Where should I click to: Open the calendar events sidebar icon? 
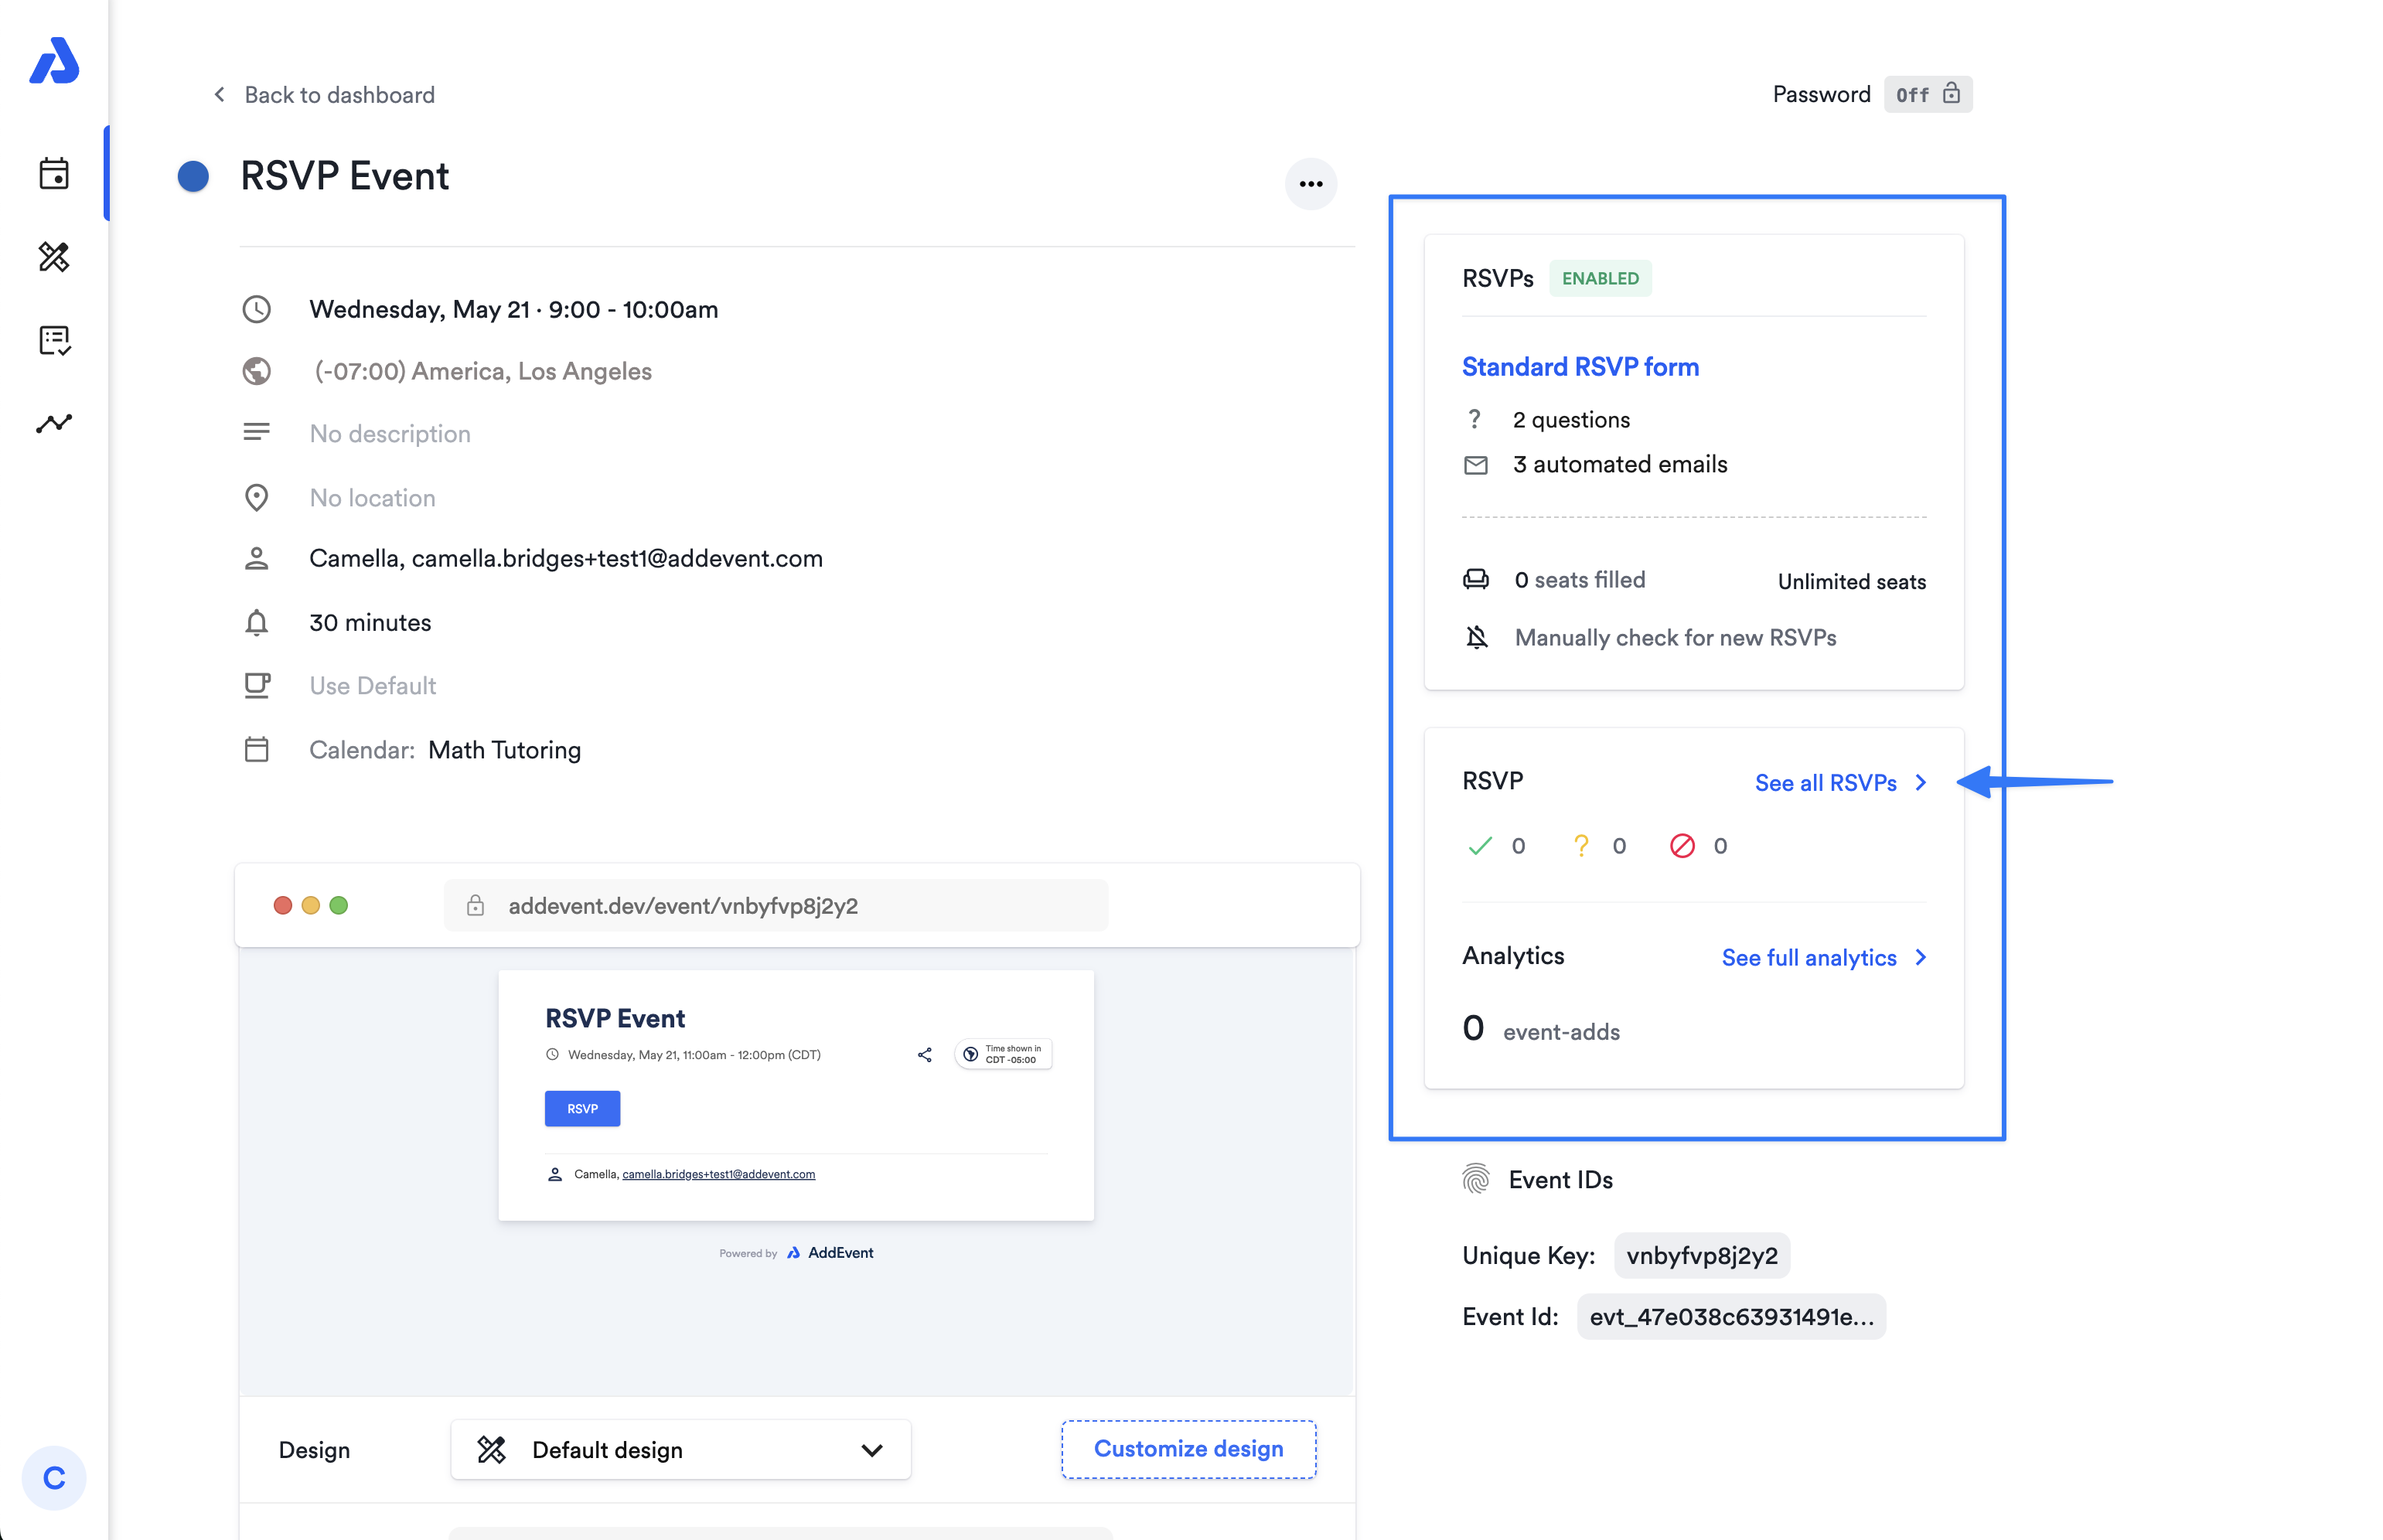(x=54, y=174)
